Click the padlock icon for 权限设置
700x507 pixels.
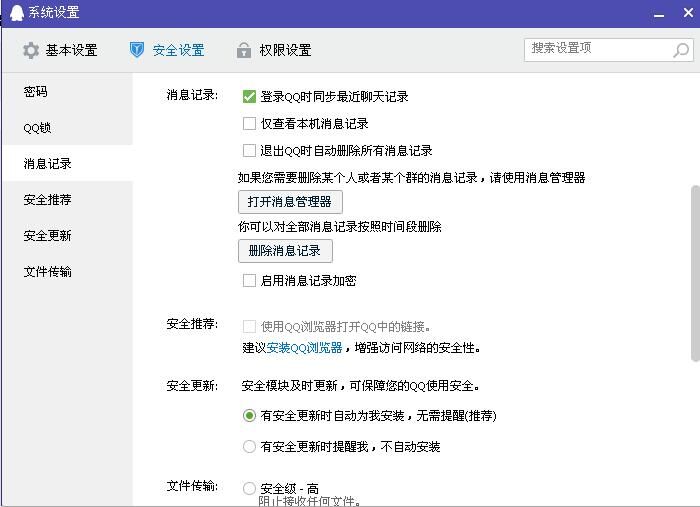tap(243, 50)
